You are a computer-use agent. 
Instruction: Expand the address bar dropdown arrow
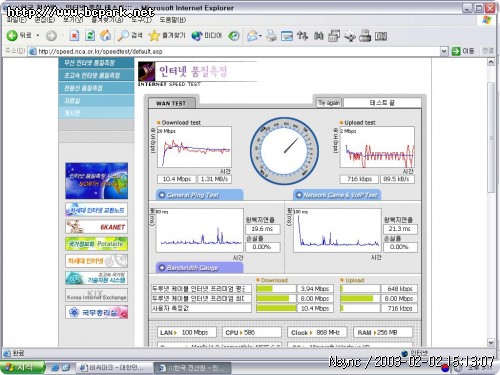444,51
